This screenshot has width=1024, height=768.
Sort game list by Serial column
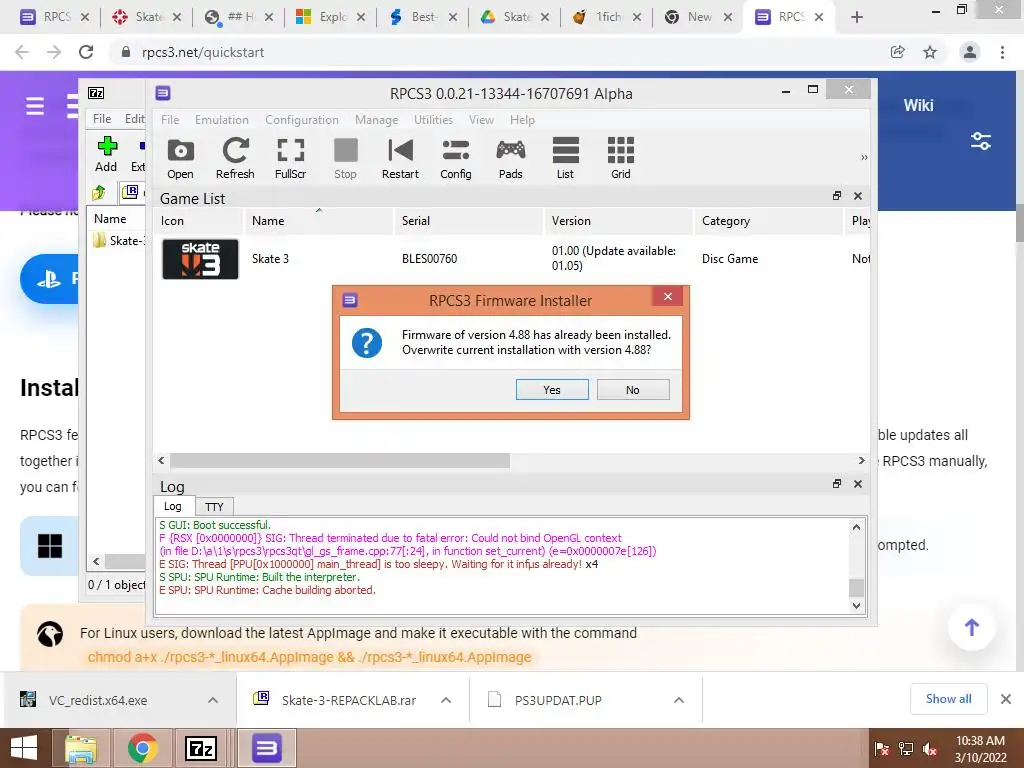tap(468, 221)
